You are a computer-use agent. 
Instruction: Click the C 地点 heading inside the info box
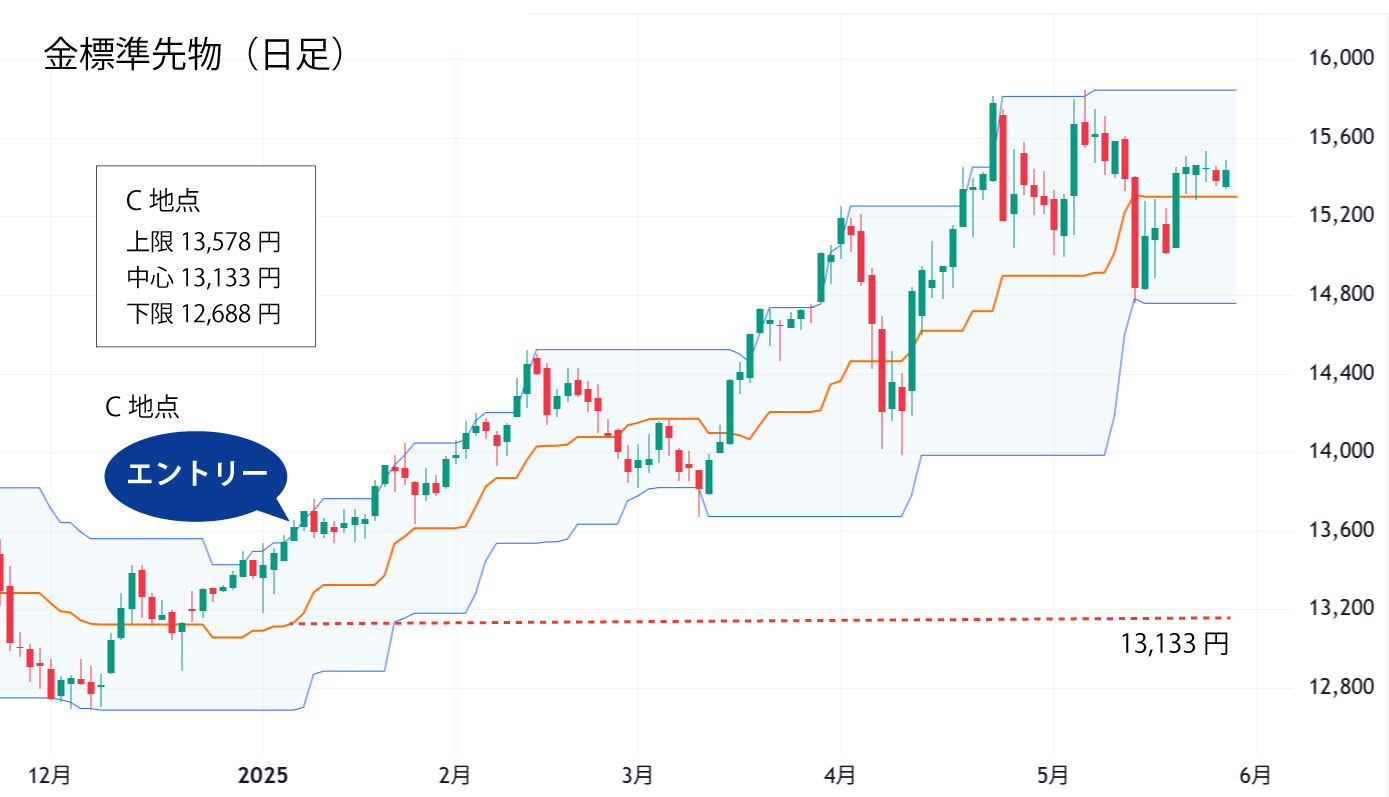tap(163, 201)
